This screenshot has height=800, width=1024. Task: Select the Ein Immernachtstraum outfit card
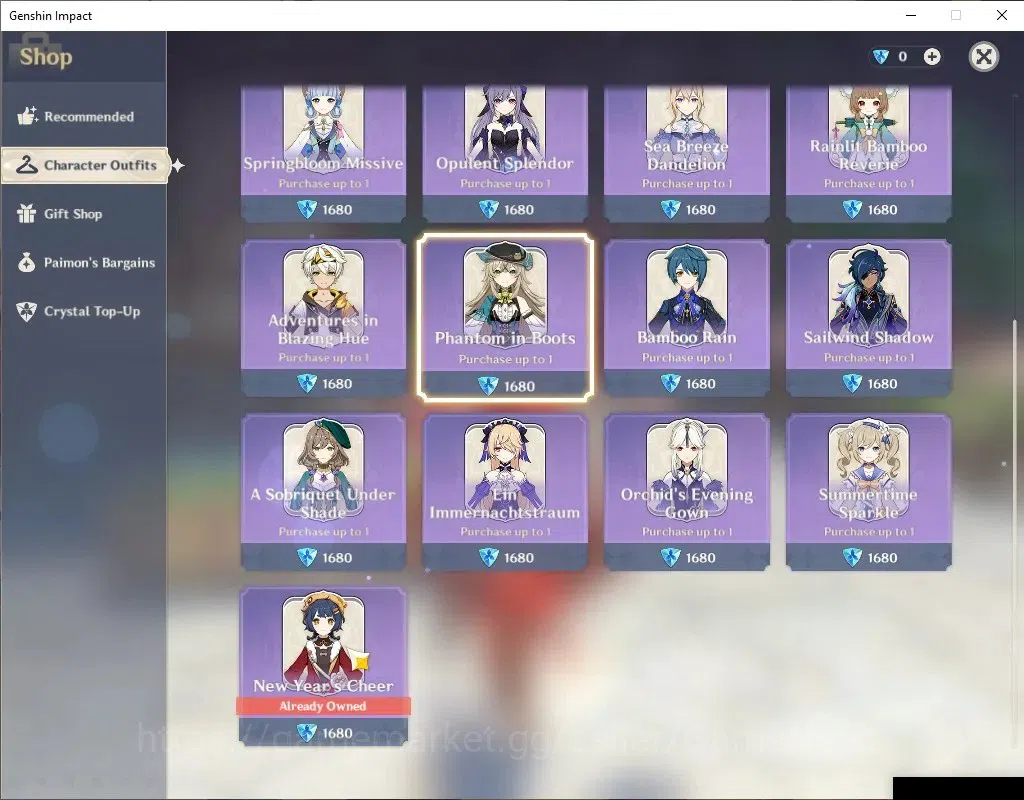(505, 492)
